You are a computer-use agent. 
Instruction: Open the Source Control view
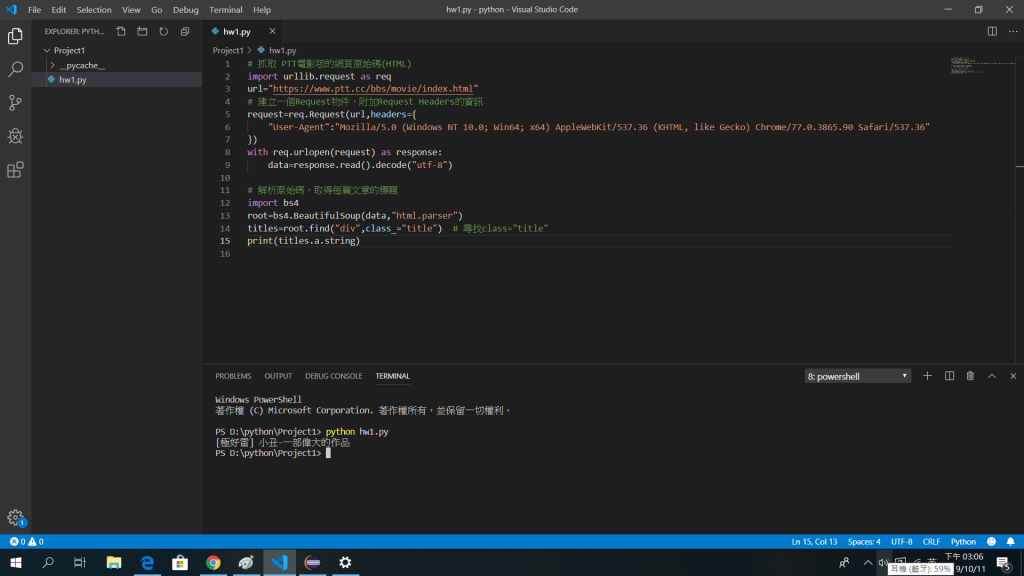(15, 103)
